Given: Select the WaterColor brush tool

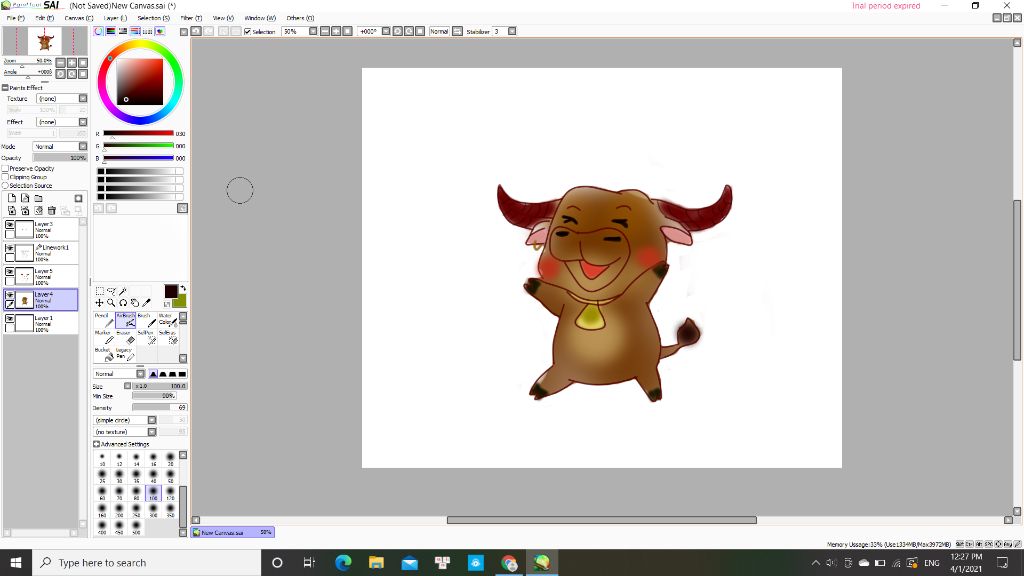Looking at the screenshot, I should 167,319.
